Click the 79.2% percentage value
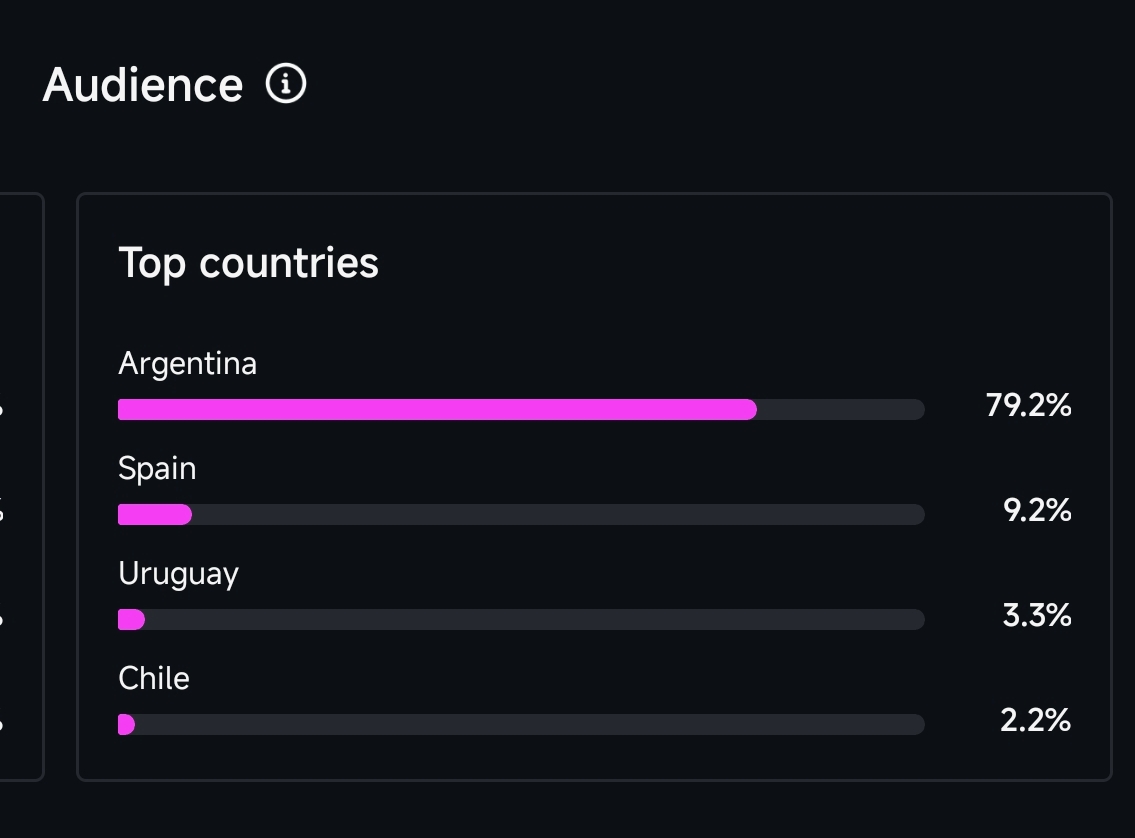The image size is (1135, 838). pos(1028,405)
